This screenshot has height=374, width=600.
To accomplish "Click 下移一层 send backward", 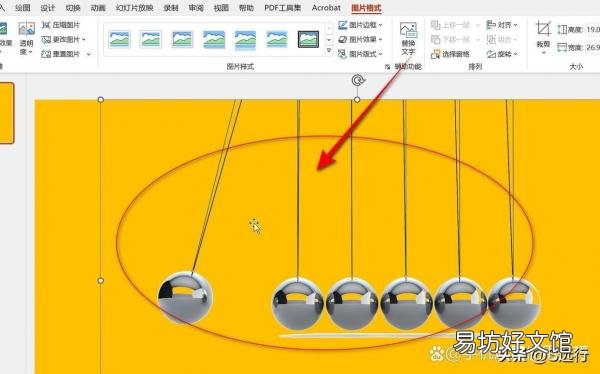I will [450, 39].
